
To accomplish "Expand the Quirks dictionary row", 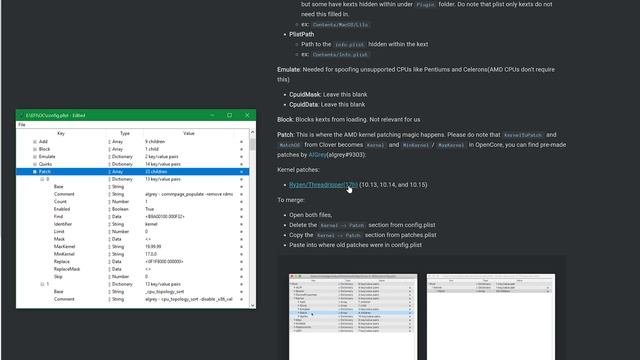I will (35, 164).
